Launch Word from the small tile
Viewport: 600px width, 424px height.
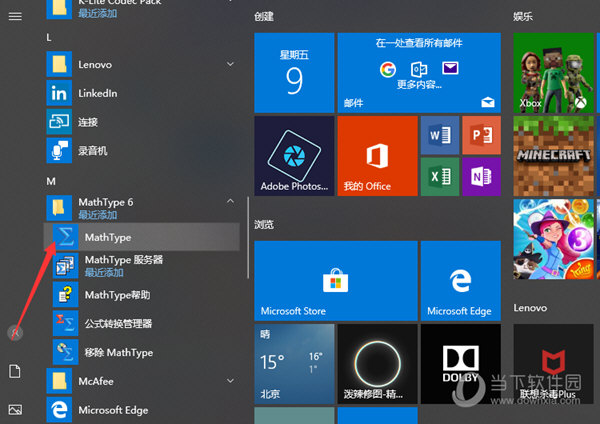point(440,135)
